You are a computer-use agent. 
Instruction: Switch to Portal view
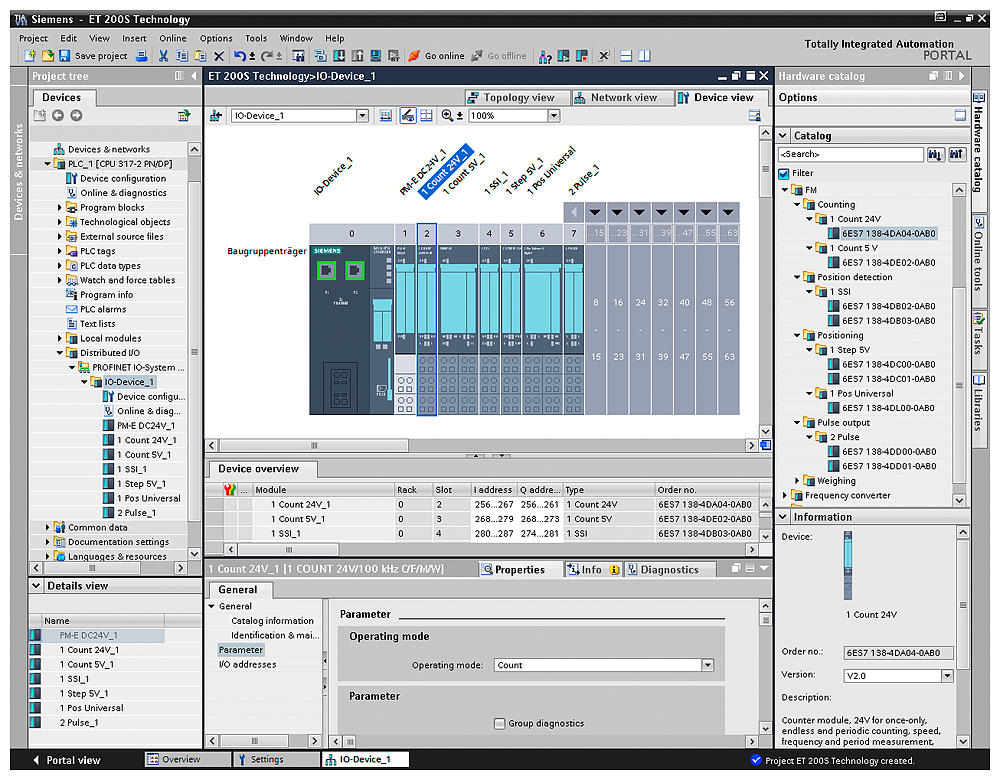(66, 760)
